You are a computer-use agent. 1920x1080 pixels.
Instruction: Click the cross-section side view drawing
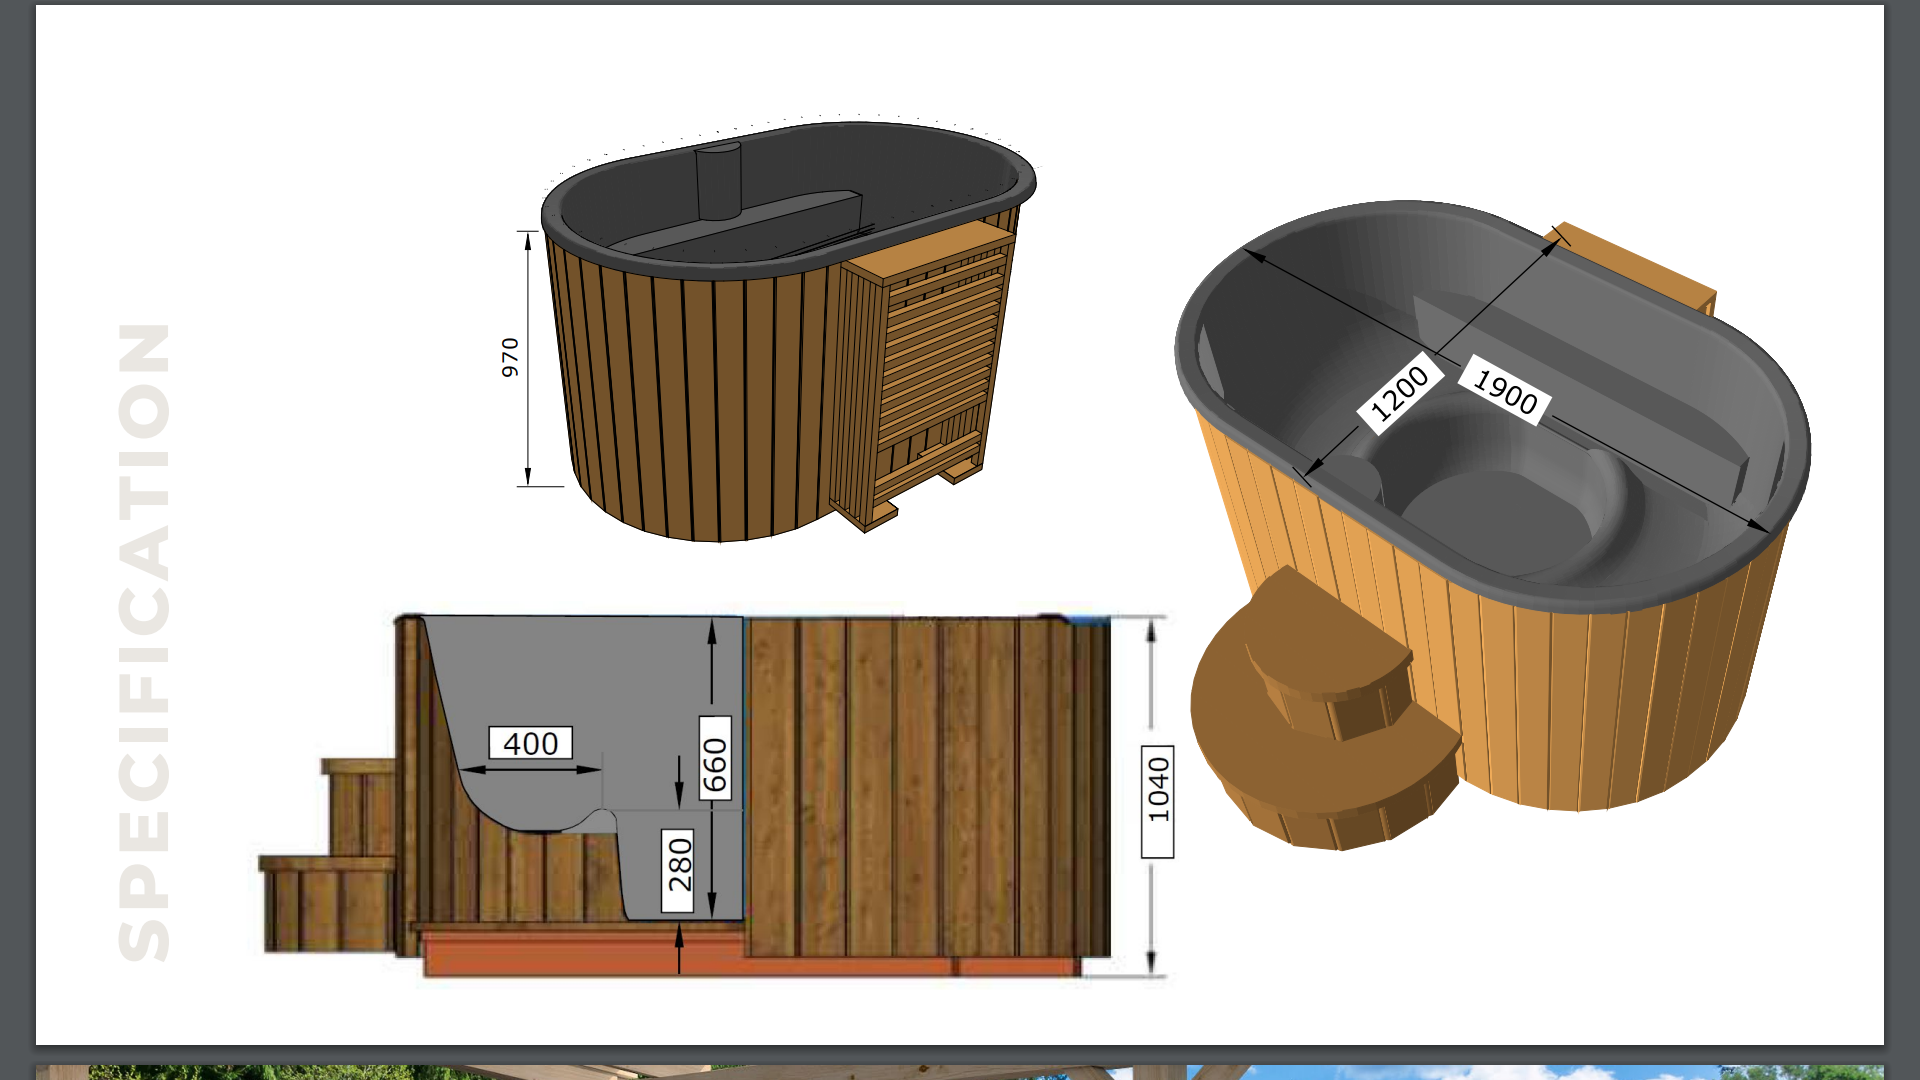tap(714, 796)
